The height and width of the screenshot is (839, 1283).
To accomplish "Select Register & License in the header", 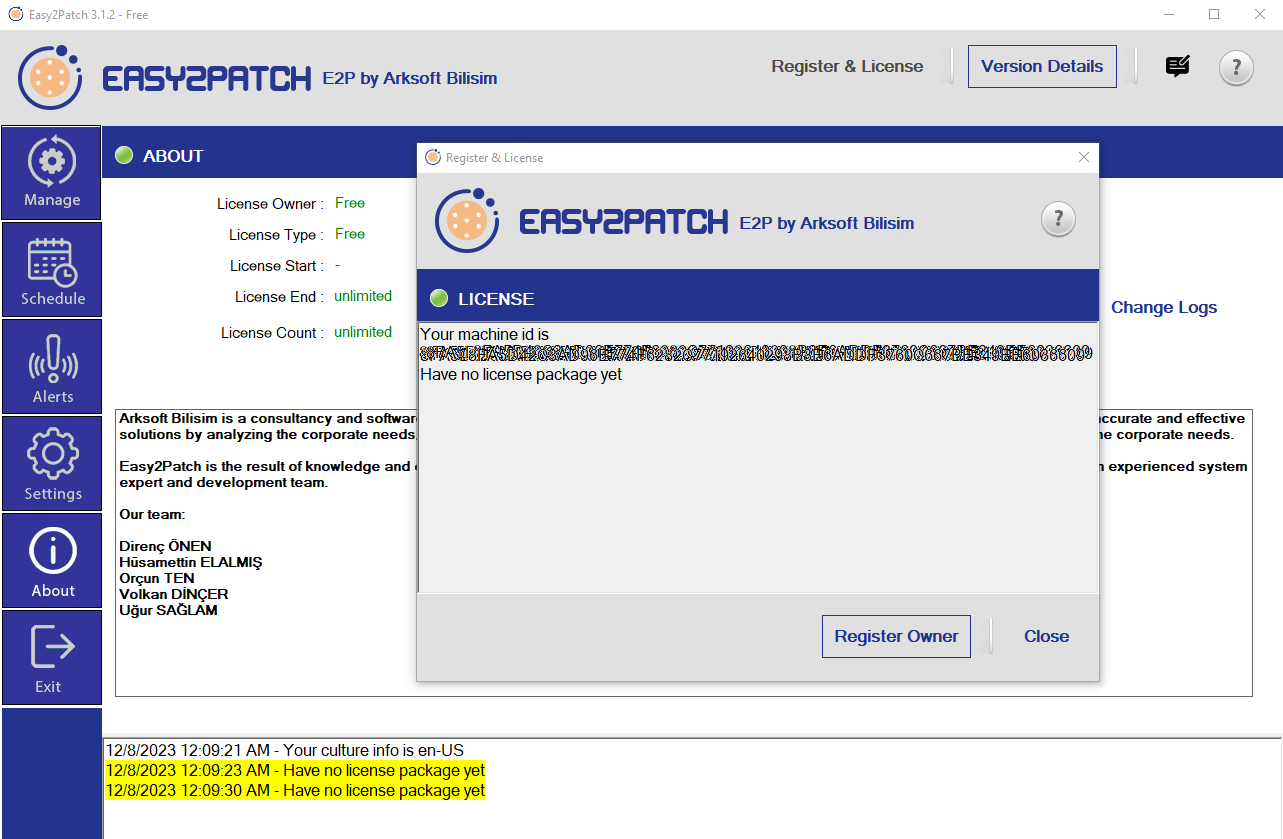I will (847, 66).
